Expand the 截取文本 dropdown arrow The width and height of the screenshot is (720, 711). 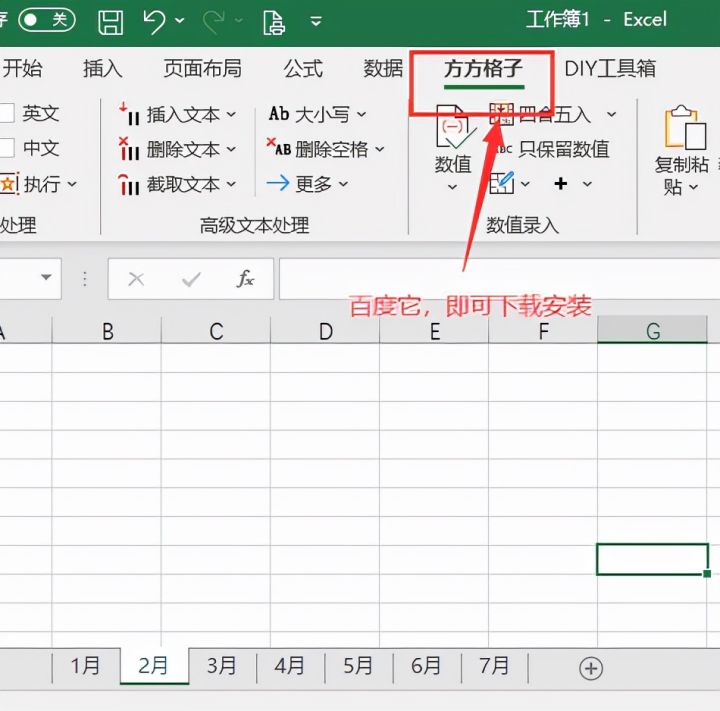click(x=231, y=184)
